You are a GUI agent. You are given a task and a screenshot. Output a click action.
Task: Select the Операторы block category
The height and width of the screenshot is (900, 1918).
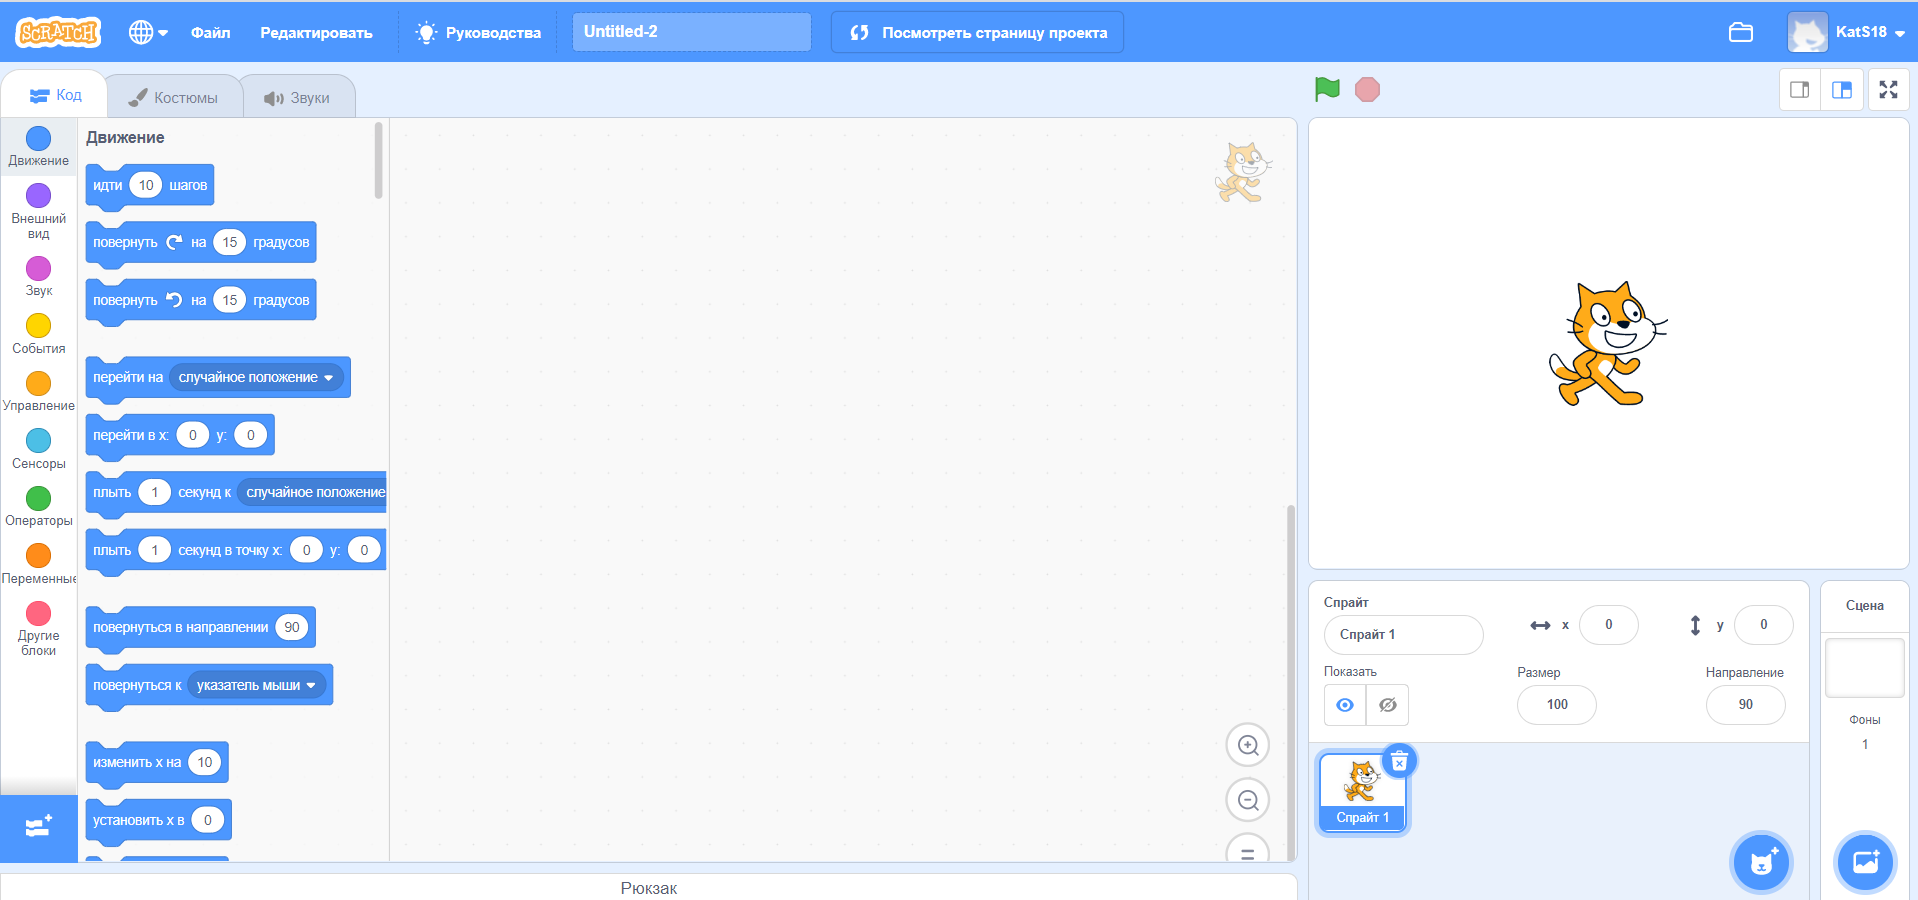pos(39,506)
